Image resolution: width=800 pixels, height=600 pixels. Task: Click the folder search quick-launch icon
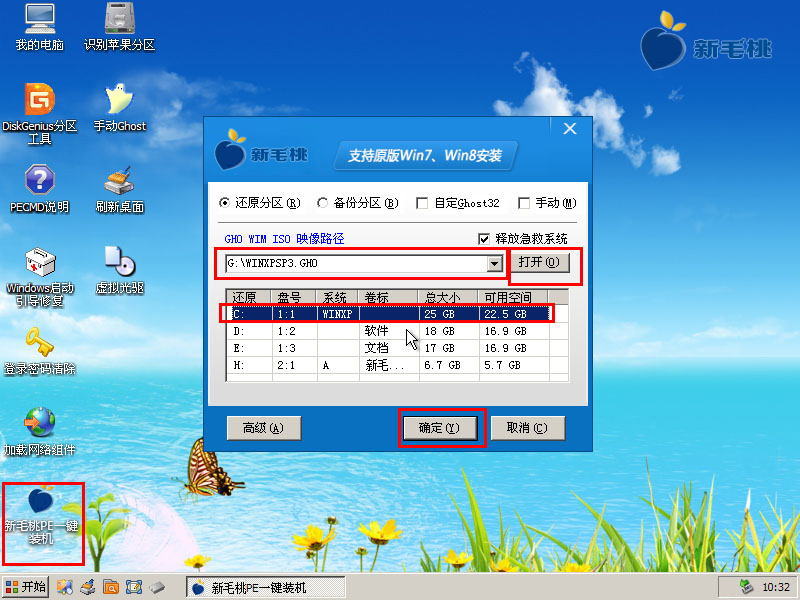click(111, 587)
